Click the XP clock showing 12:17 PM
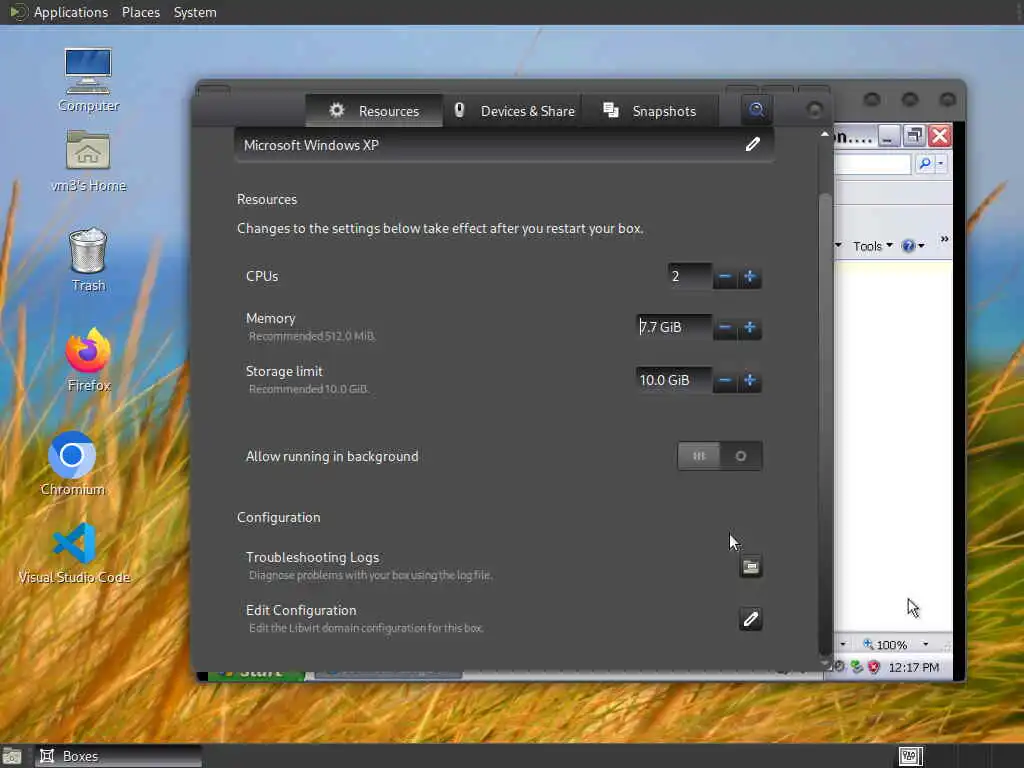Screen dimensions: 1024x768 (x=914, y=667)
